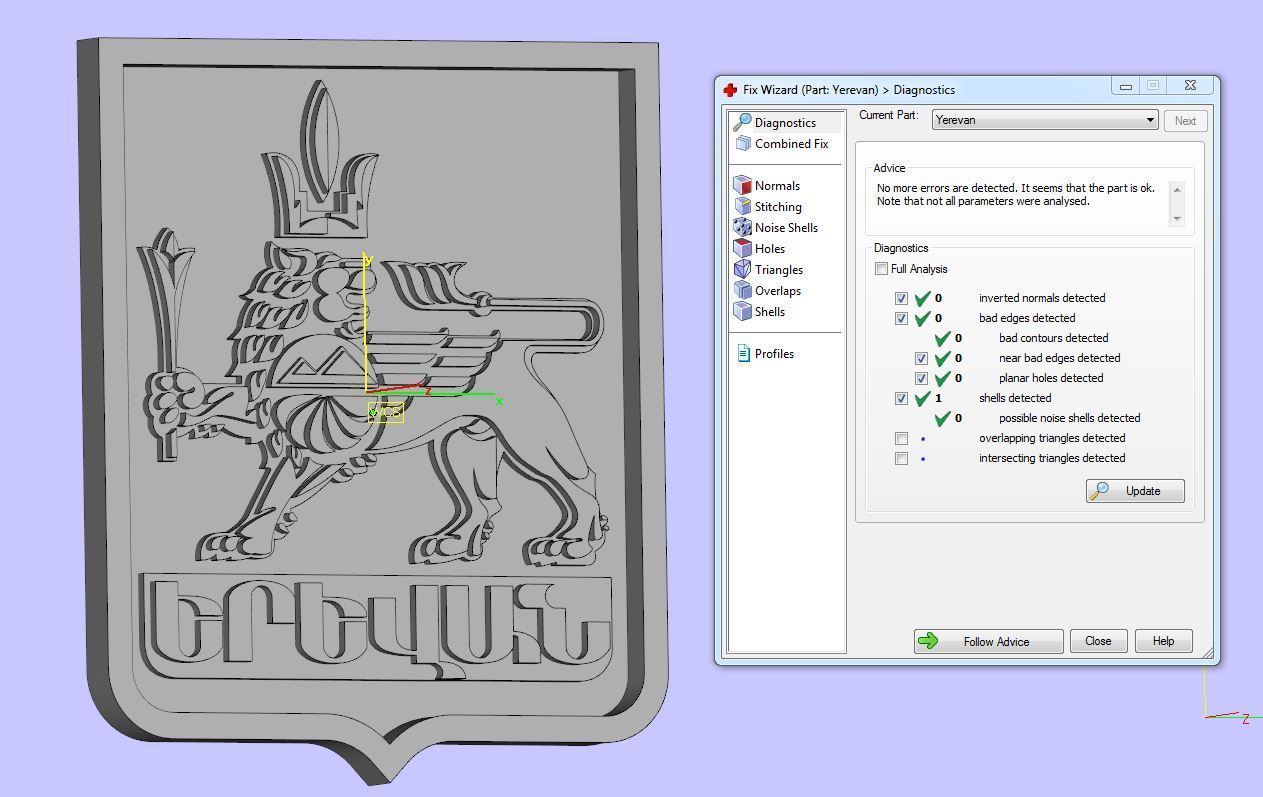Screen dimensions: 1263x797
Task: Click the Holes cube icon
Action: 742,248
